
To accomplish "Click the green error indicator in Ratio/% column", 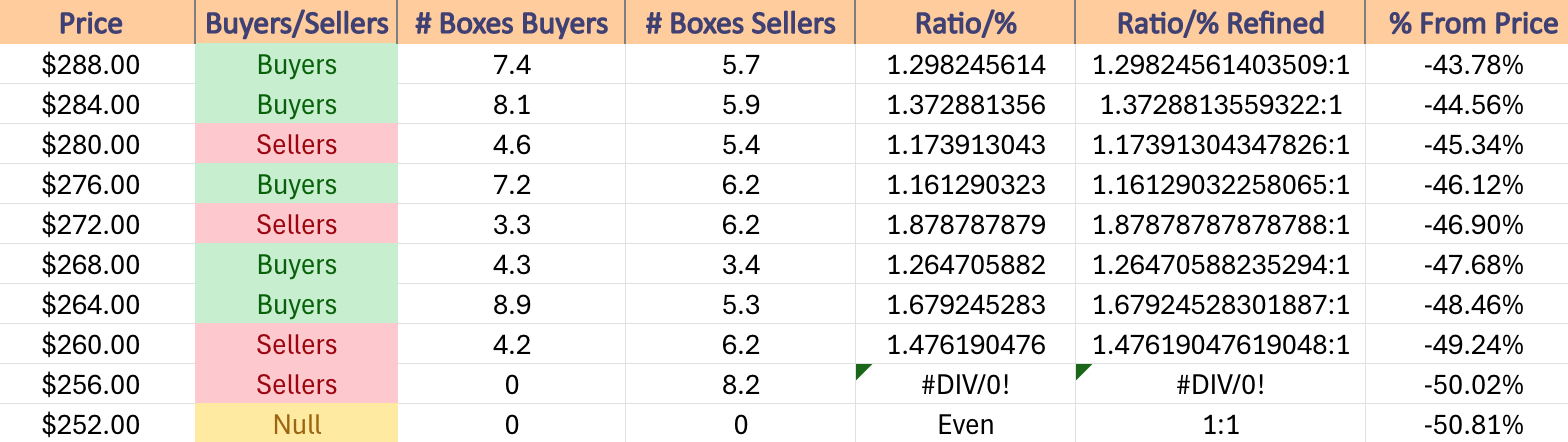I will 862,371.
